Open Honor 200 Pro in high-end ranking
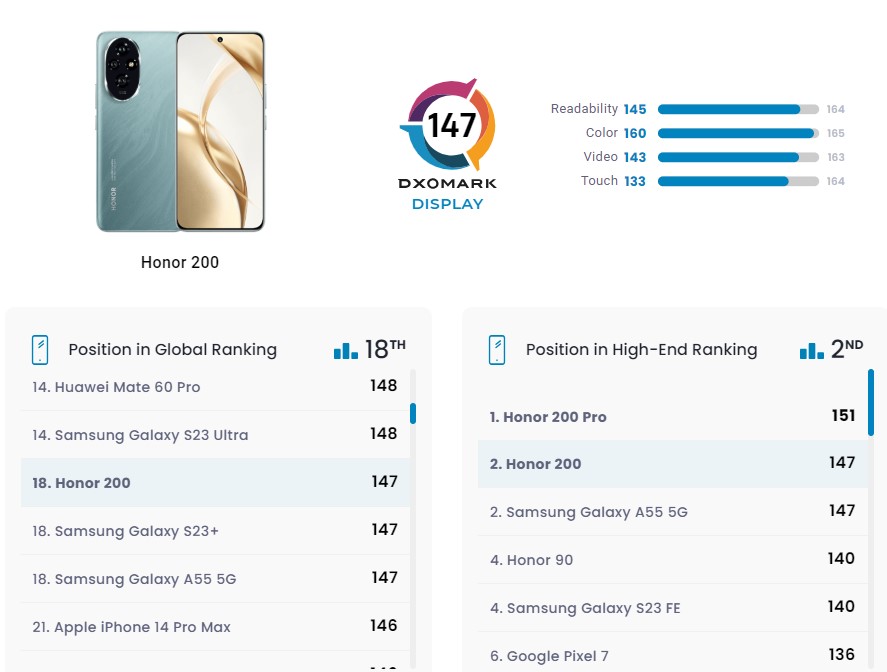This screenshot has height=672, width=887. pyautogui.click(x=673, y=416)
